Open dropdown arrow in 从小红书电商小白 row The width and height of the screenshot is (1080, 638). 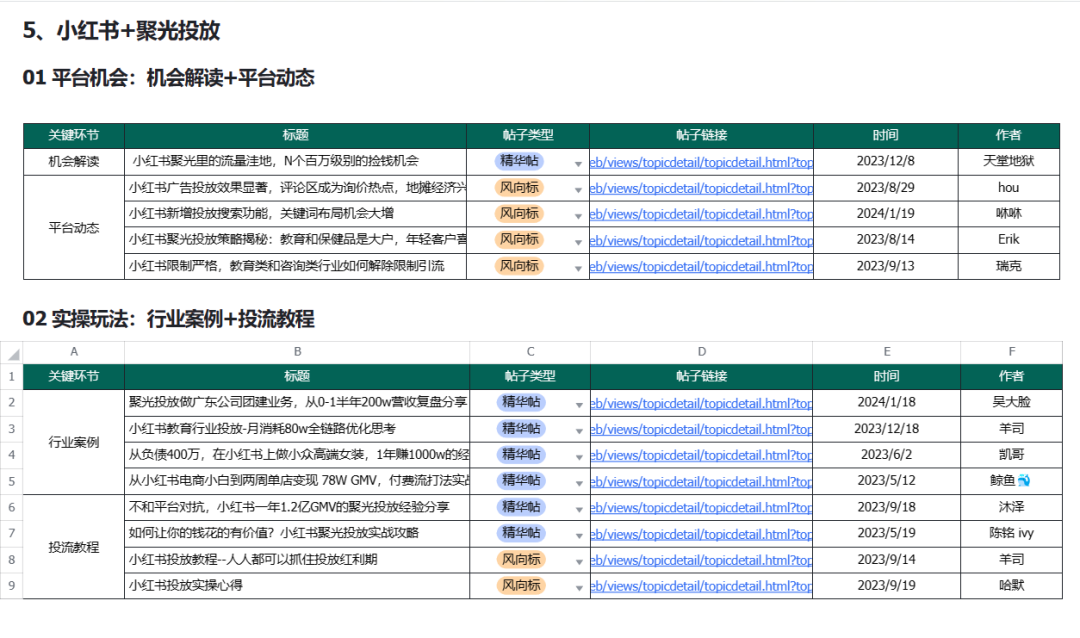(x=579, y=484)
